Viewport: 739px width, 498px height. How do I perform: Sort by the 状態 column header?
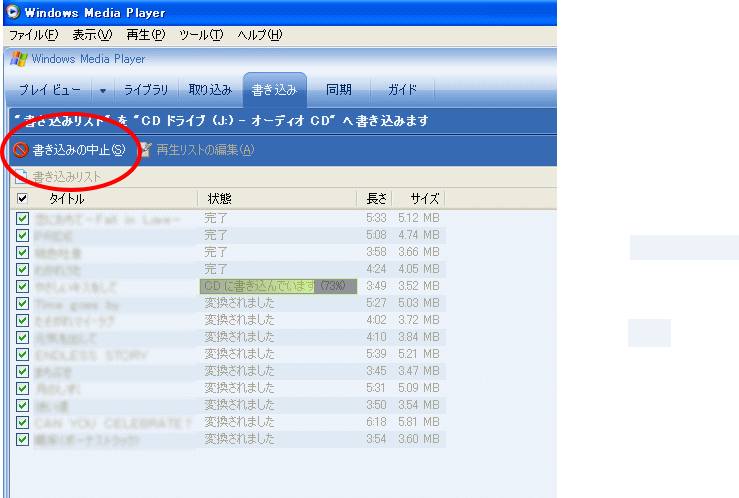pyautogui.click(x=219, y=198)
